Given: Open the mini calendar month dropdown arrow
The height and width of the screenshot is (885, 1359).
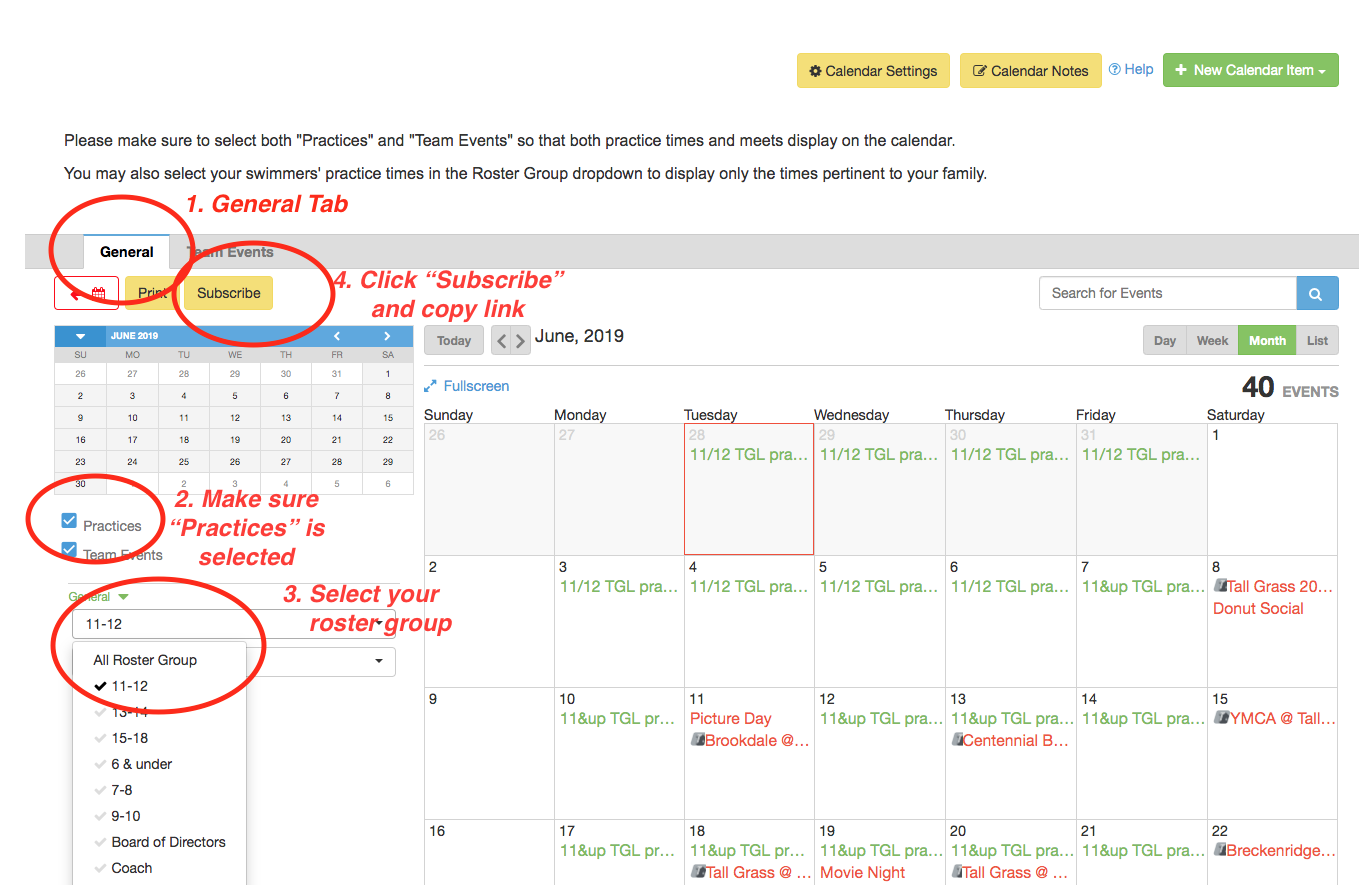Looking at the screenshot, I should pyautogui.click(x=81, y=336).
